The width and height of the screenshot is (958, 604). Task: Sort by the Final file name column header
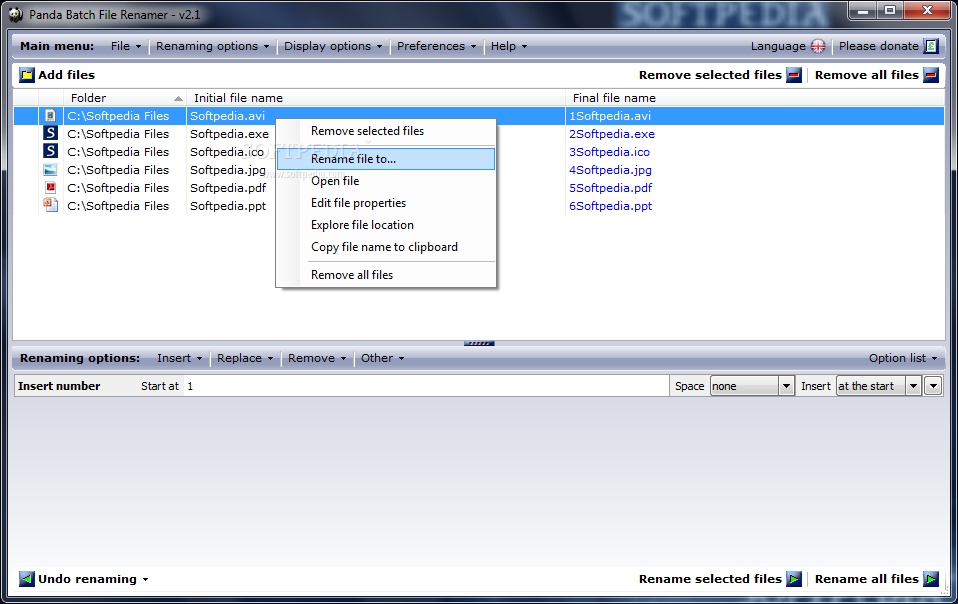coord(755,98)
